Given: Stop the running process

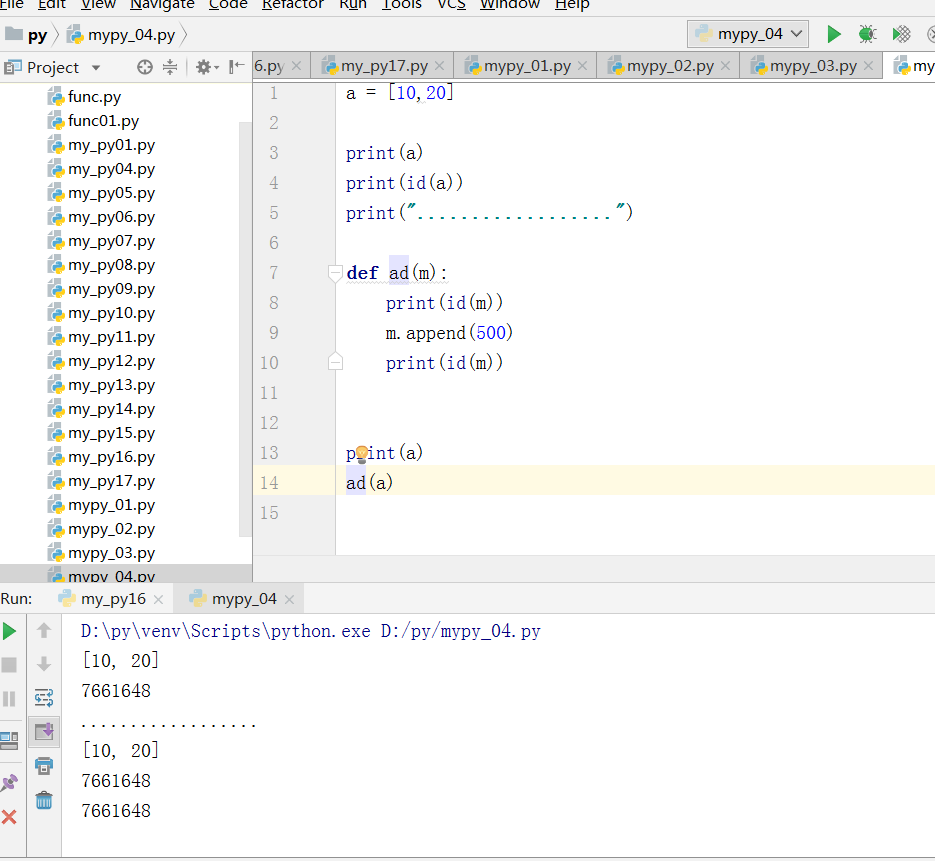Looking at the screenshot, I should click(9, 664).
